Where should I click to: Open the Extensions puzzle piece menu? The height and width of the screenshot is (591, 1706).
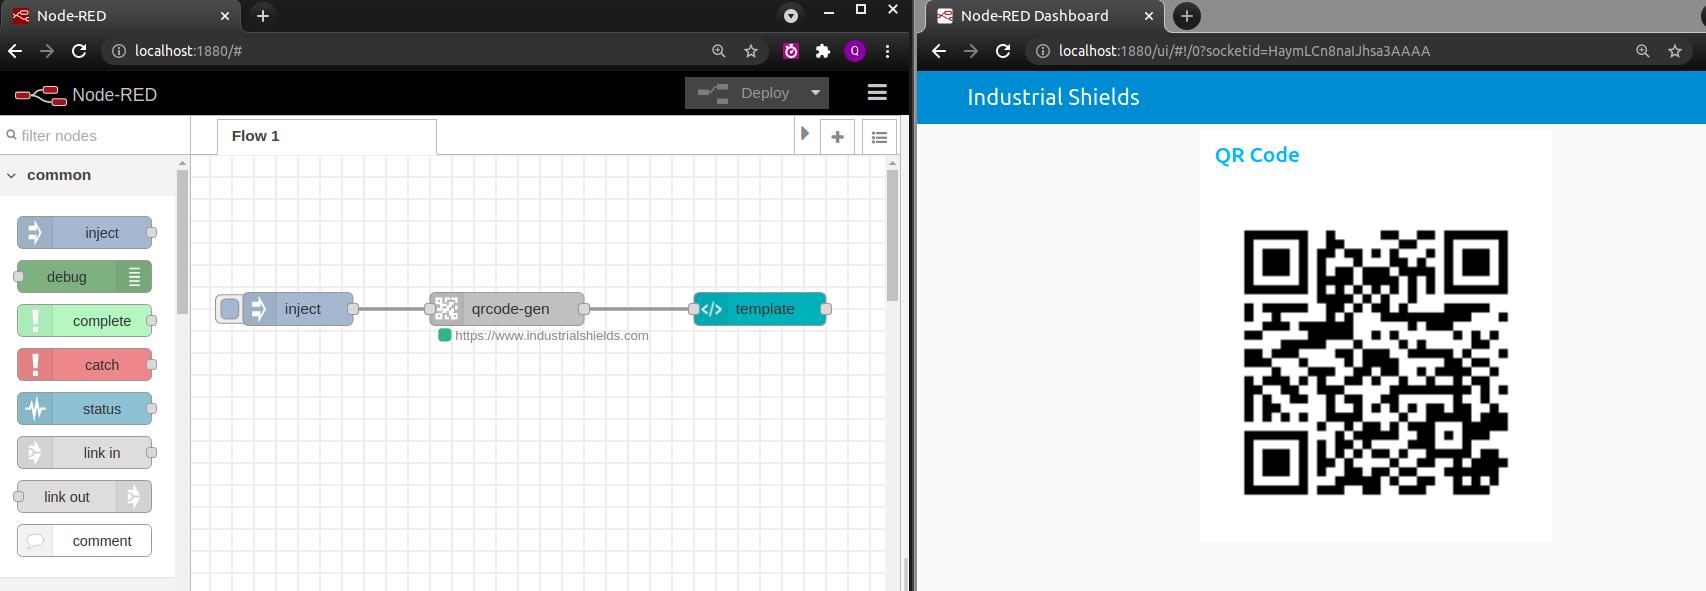point(823,51)
